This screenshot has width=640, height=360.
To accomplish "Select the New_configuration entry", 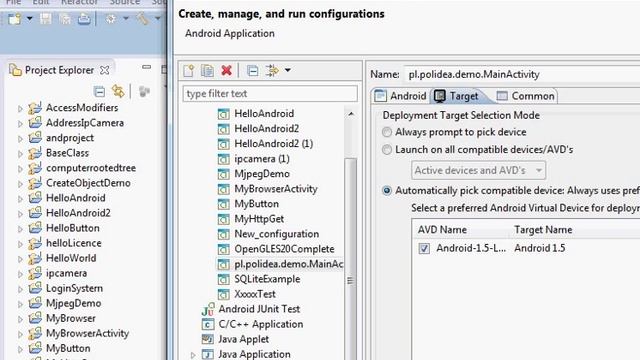I will pyautogui.click(x=276, y=234).
